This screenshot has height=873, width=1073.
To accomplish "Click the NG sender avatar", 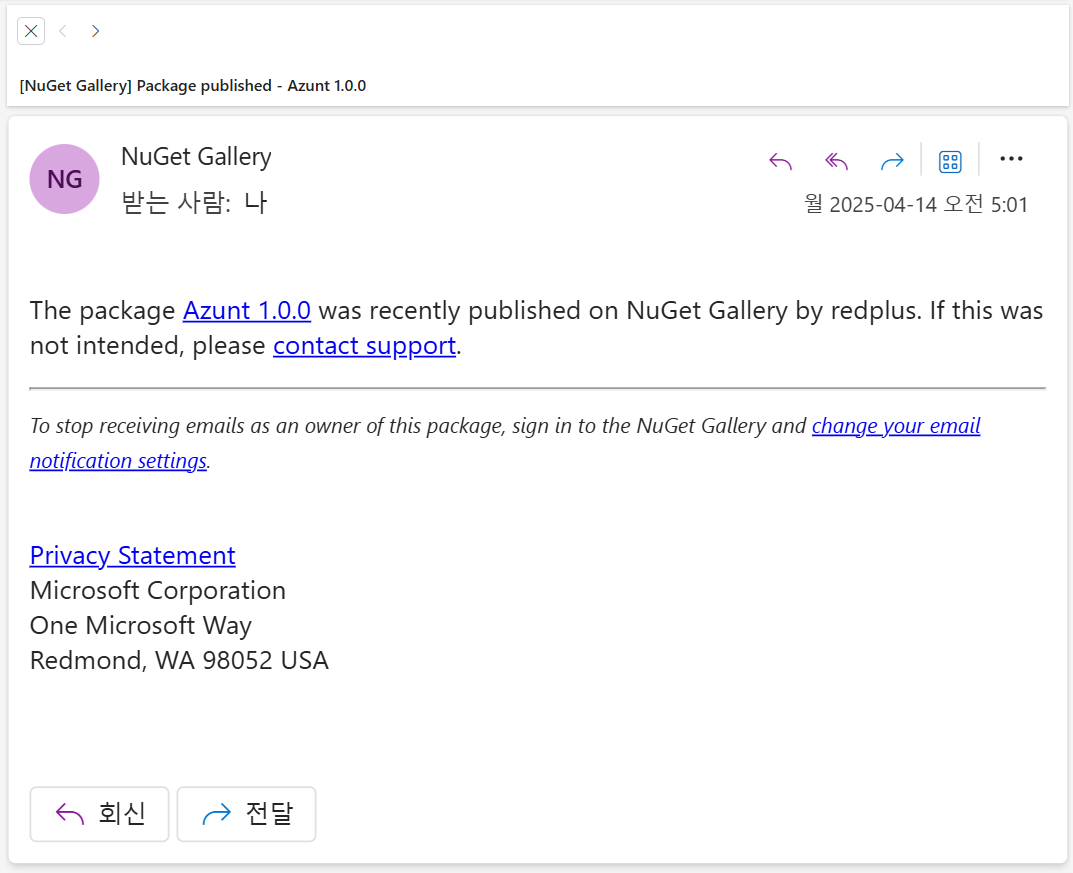I will click(x=65, y=179).
